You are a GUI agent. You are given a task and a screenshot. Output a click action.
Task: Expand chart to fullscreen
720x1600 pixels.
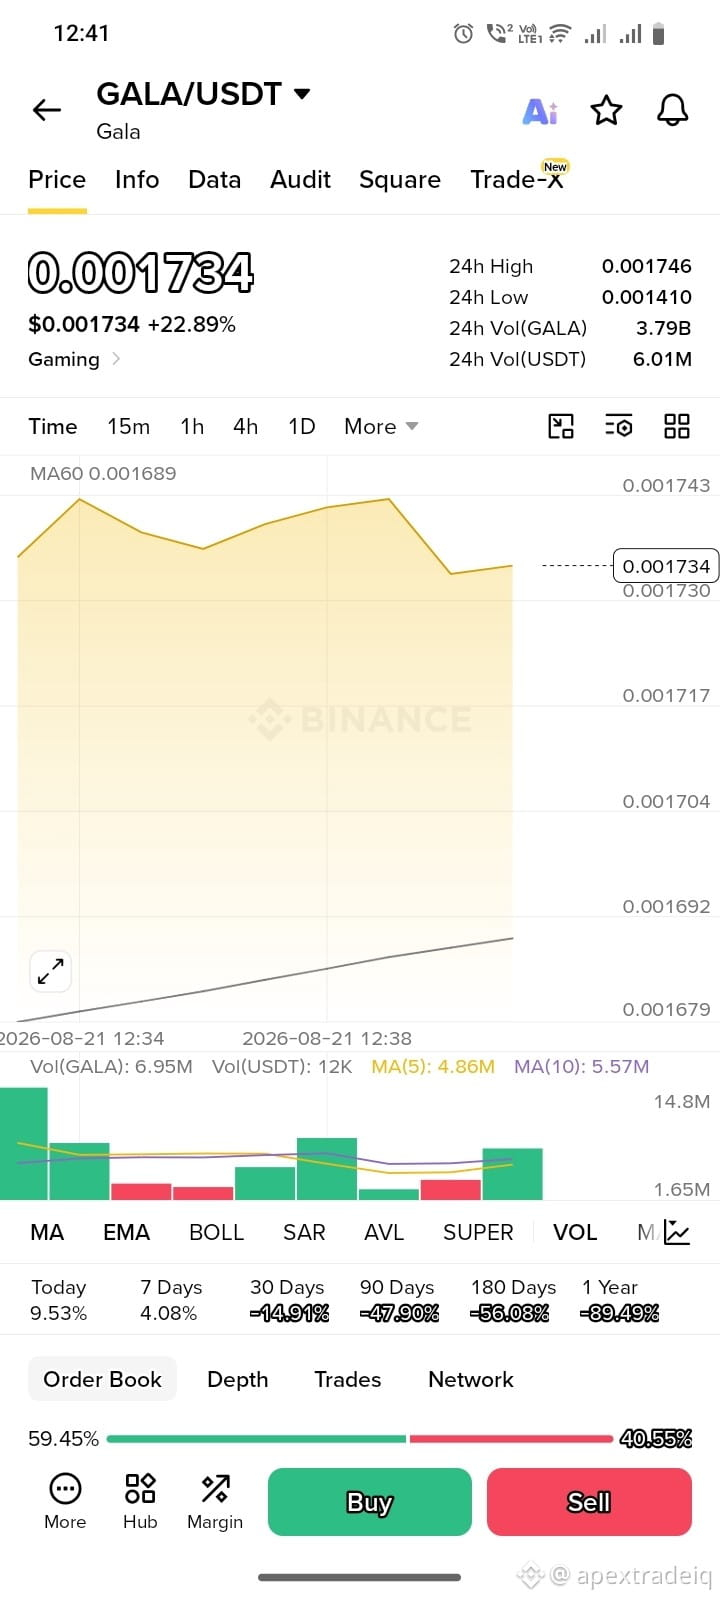(50, 971)
